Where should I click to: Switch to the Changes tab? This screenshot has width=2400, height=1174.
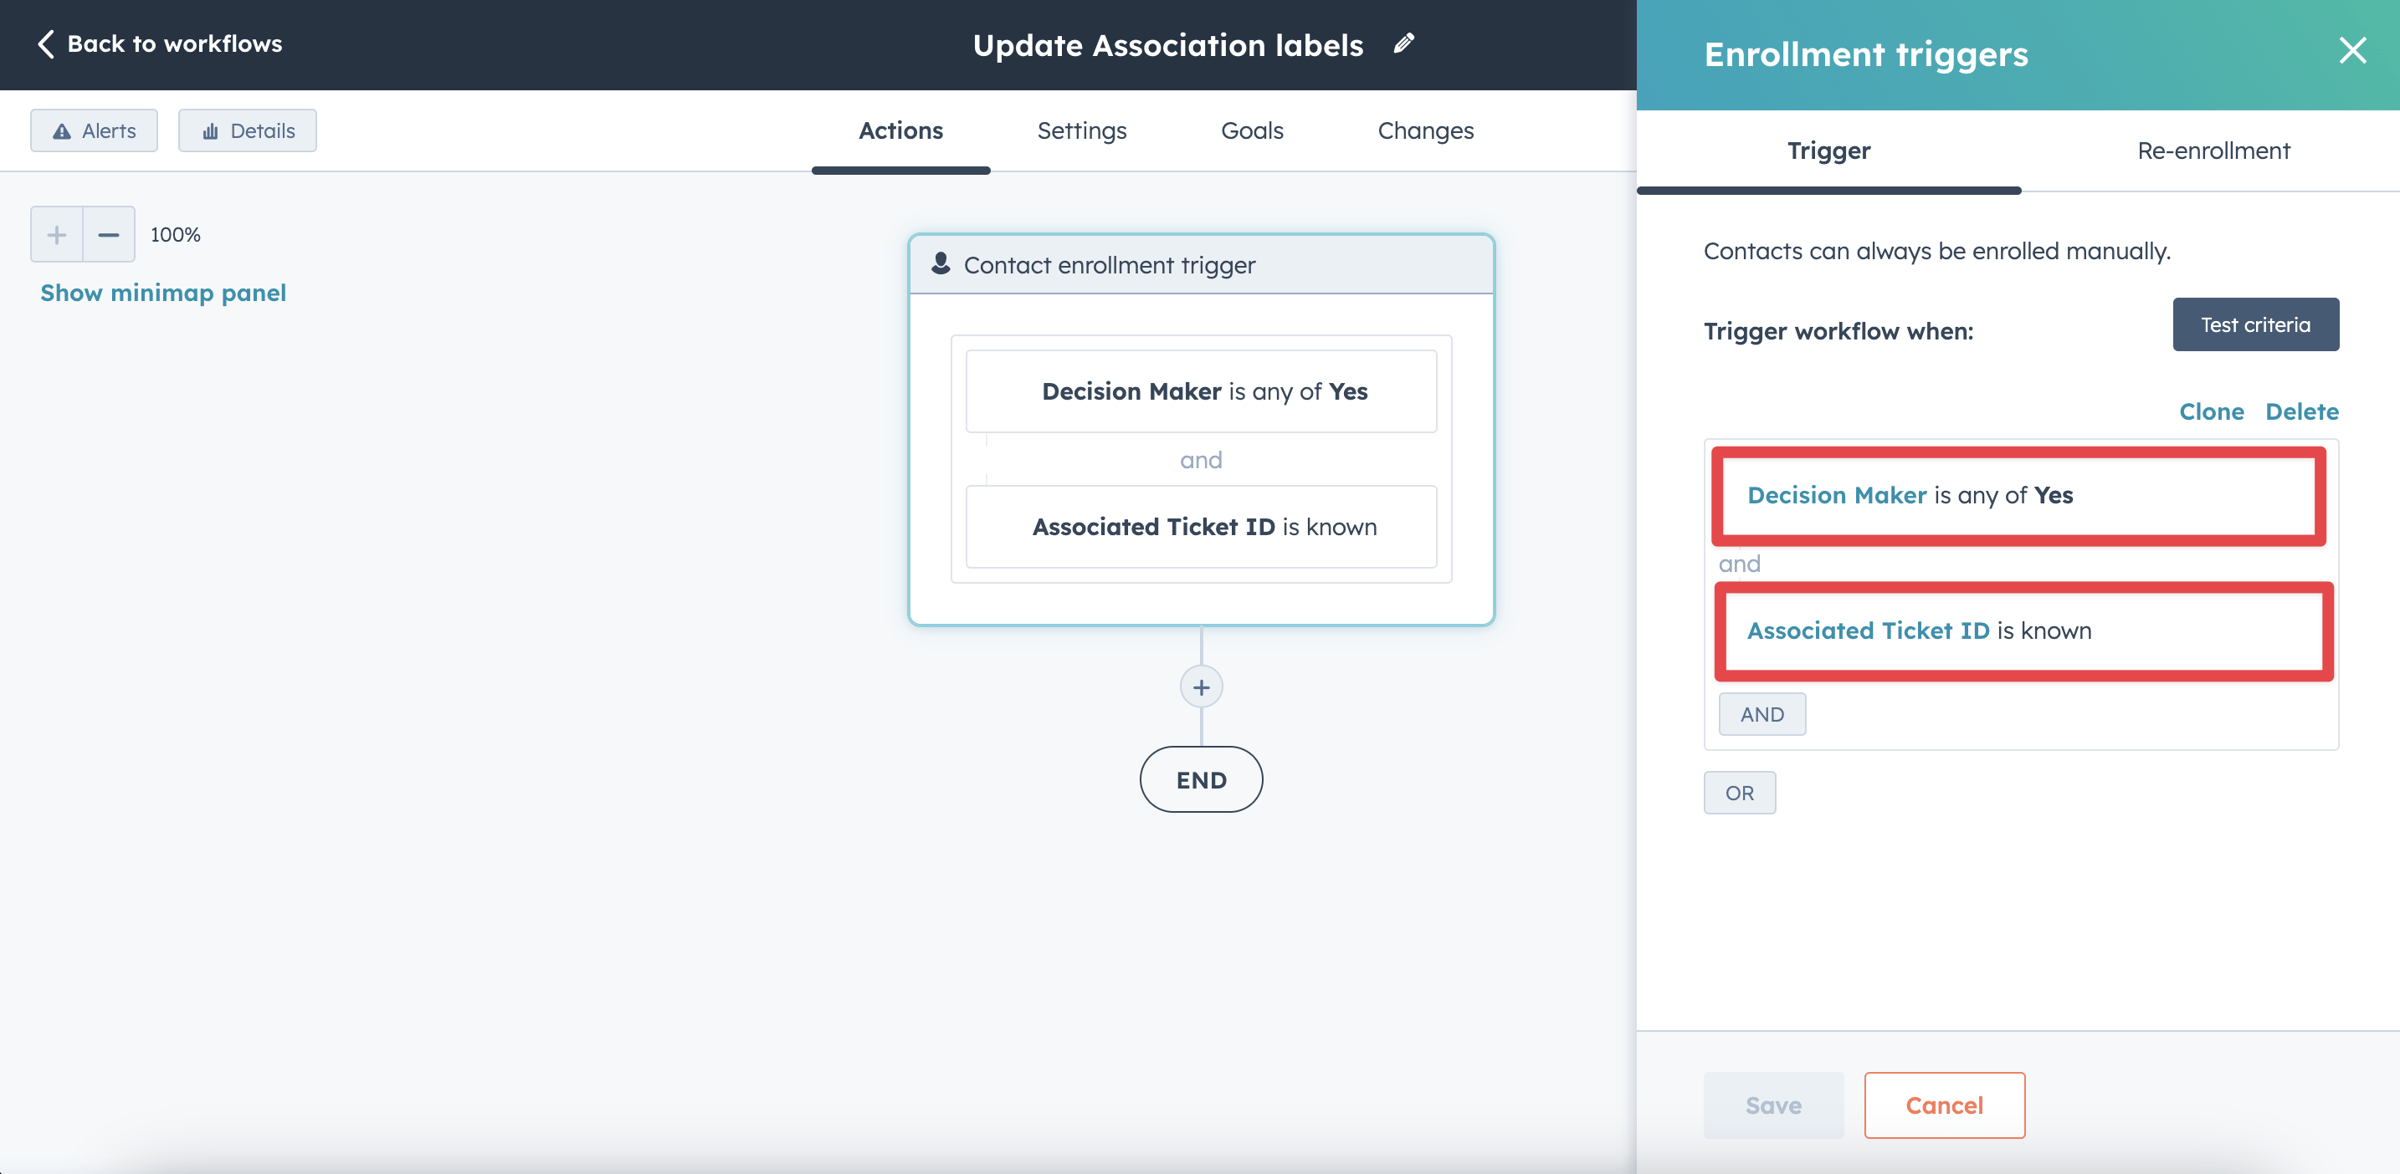(1425, 130)
